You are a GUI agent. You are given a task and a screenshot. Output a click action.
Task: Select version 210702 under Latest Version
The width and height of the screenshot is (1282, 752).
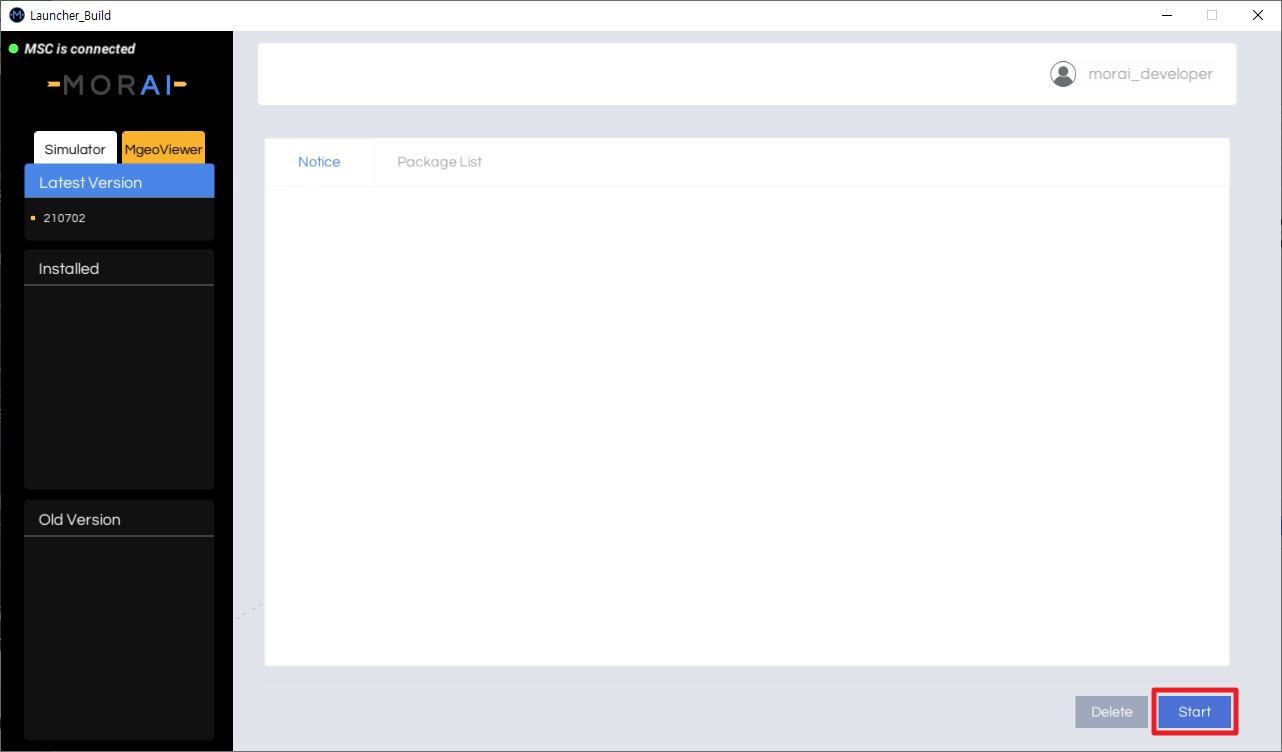tap(65, 218)
